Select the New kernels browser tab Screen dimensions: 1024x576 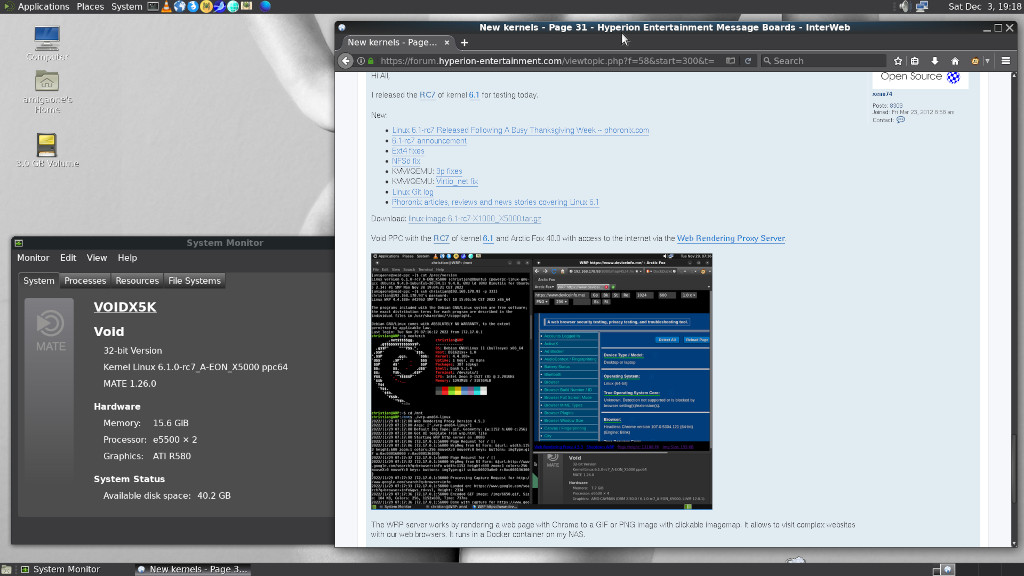click(398, 42)
